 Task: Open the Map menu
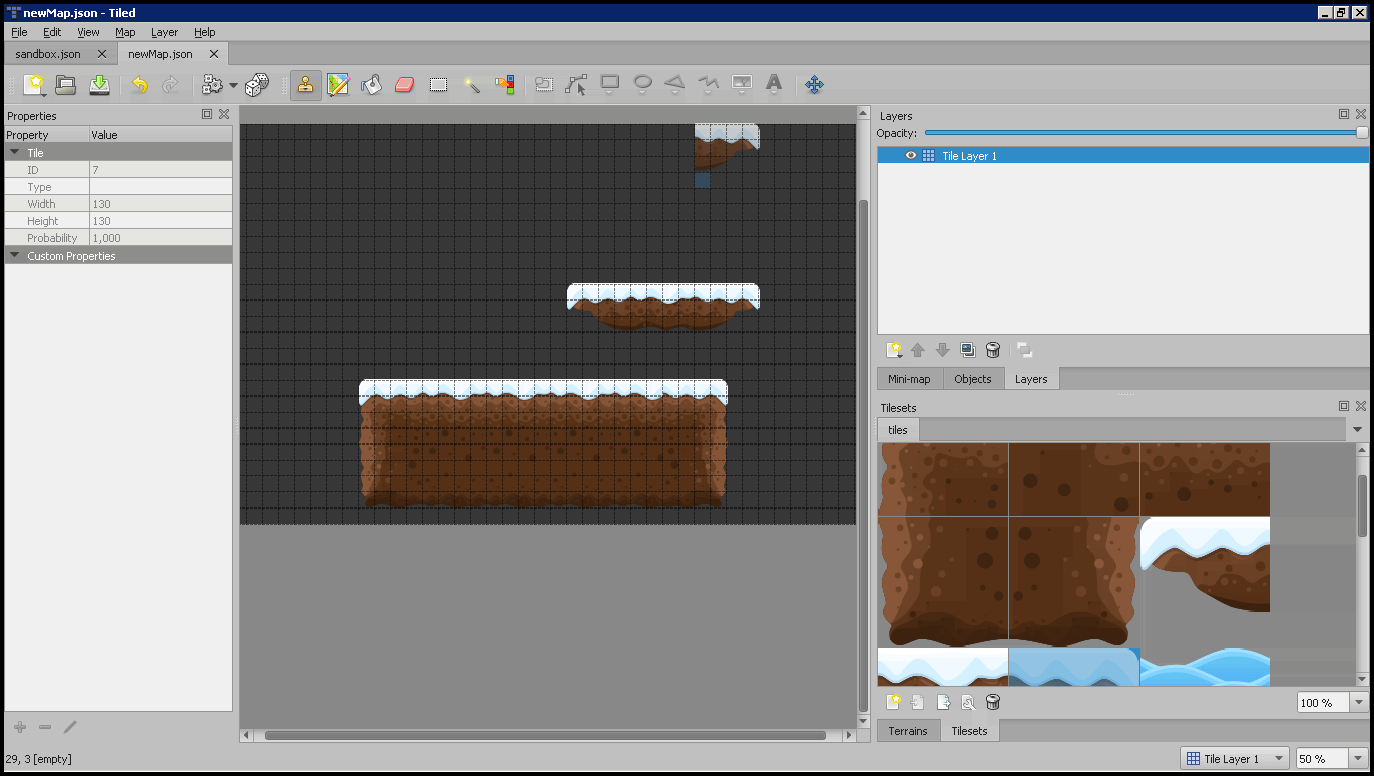pyautogui.click(x=125, y=32)
